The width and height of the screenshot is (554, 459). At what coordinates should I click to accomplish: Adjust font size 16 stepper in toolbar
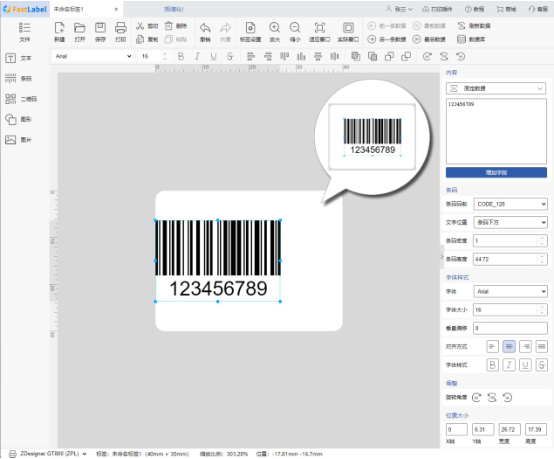tap(164, 56)
